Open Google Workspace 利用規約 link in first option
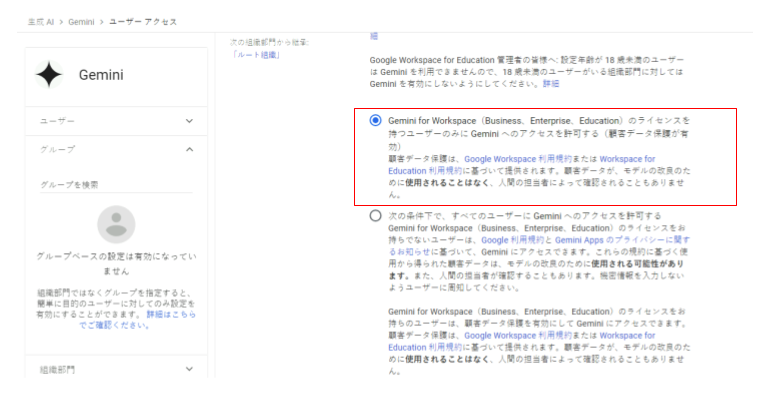Image resolution: width=768 pixels, height=404 pixels. pyautogui.click(x=518, y=159)
